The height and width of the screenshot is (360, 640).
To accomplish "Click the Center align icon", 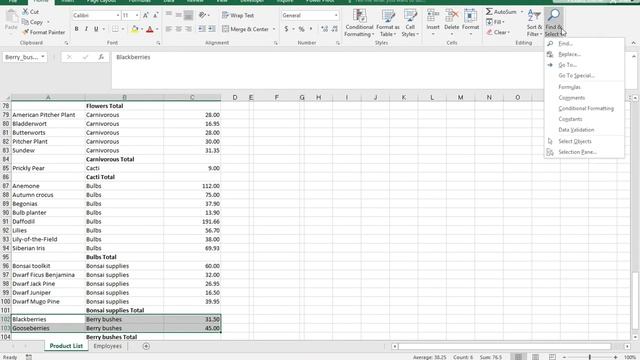I will point(178,29).
